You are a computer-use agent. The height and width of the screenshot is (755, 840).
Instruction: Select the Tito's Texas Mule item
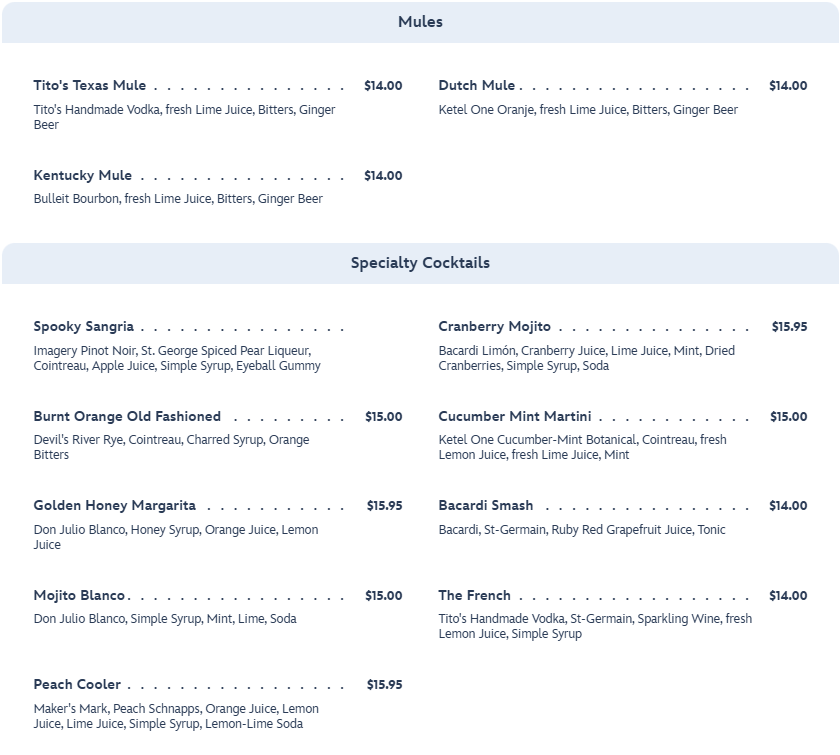(90, 86)
